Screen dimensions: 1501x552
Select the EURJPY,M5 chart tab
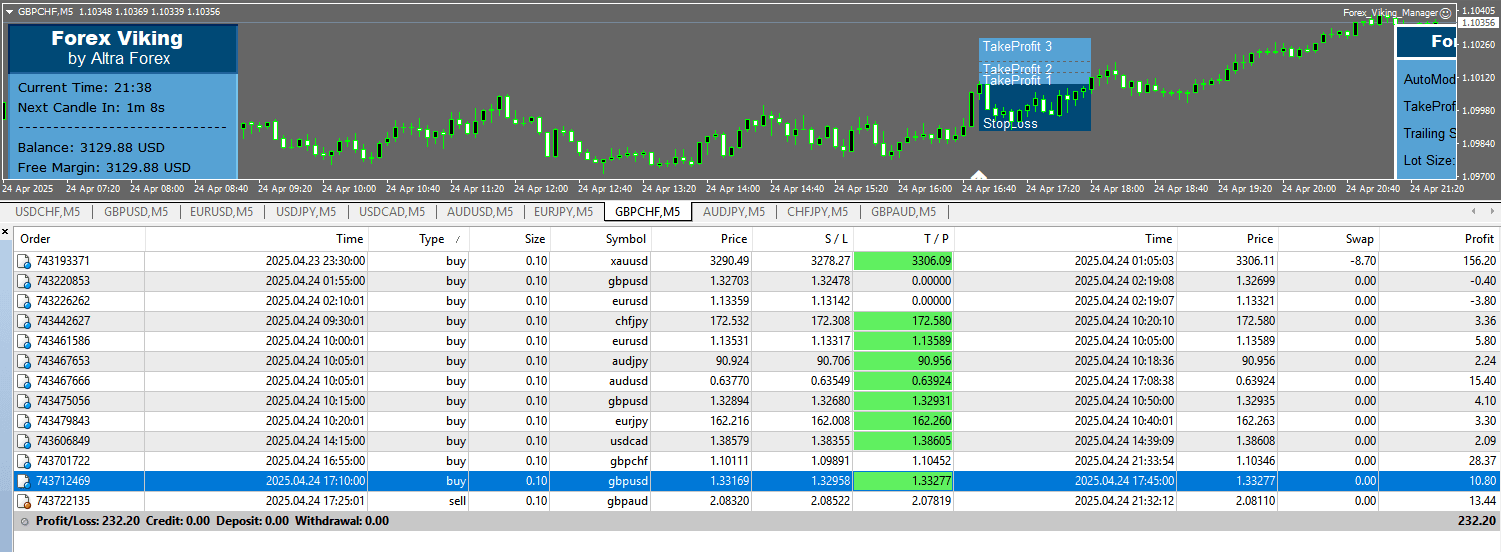[x=563, y=211]
